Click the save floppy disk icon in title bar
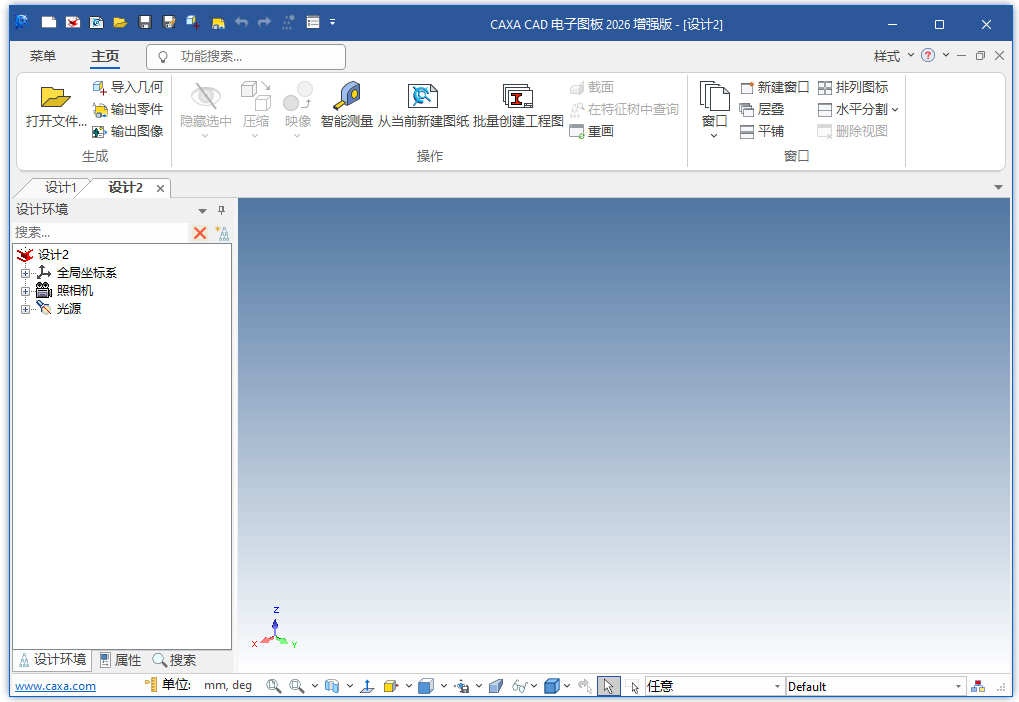The width and height of the screenshot is (1019, 702). click(145, 23)
